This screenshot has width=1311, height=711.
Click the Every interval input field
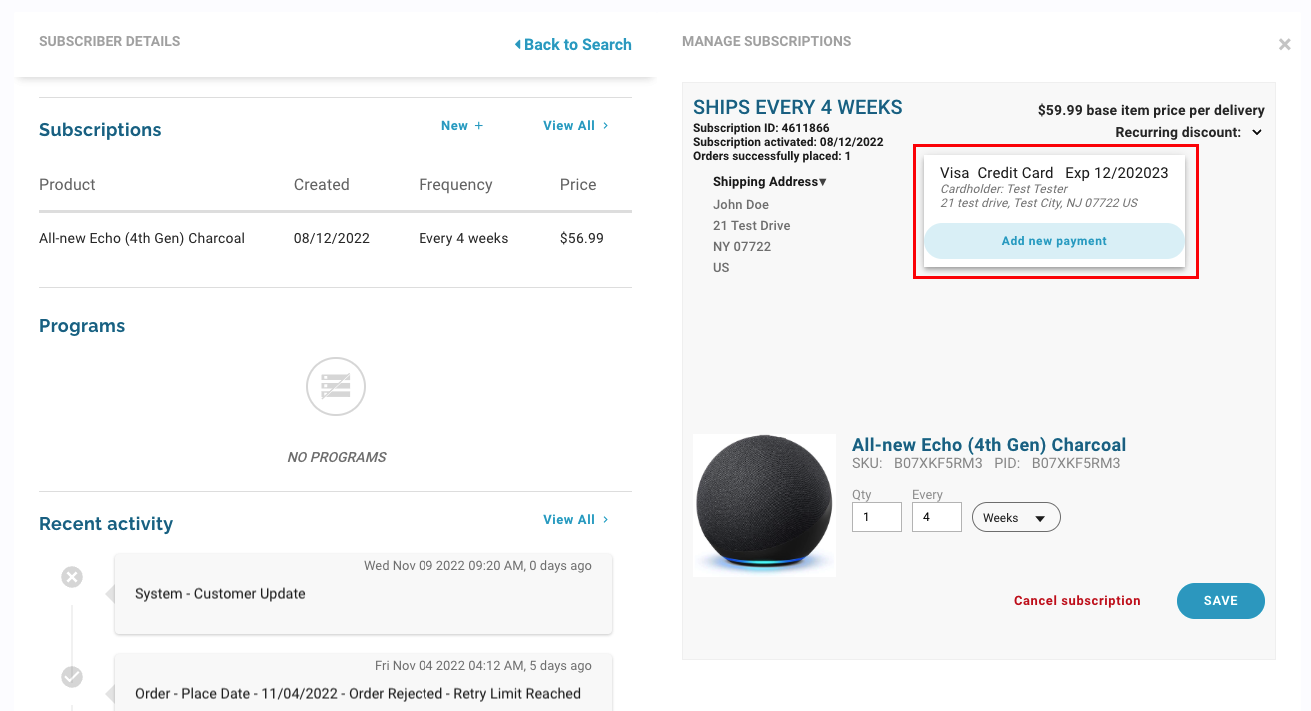coord(937,517)
